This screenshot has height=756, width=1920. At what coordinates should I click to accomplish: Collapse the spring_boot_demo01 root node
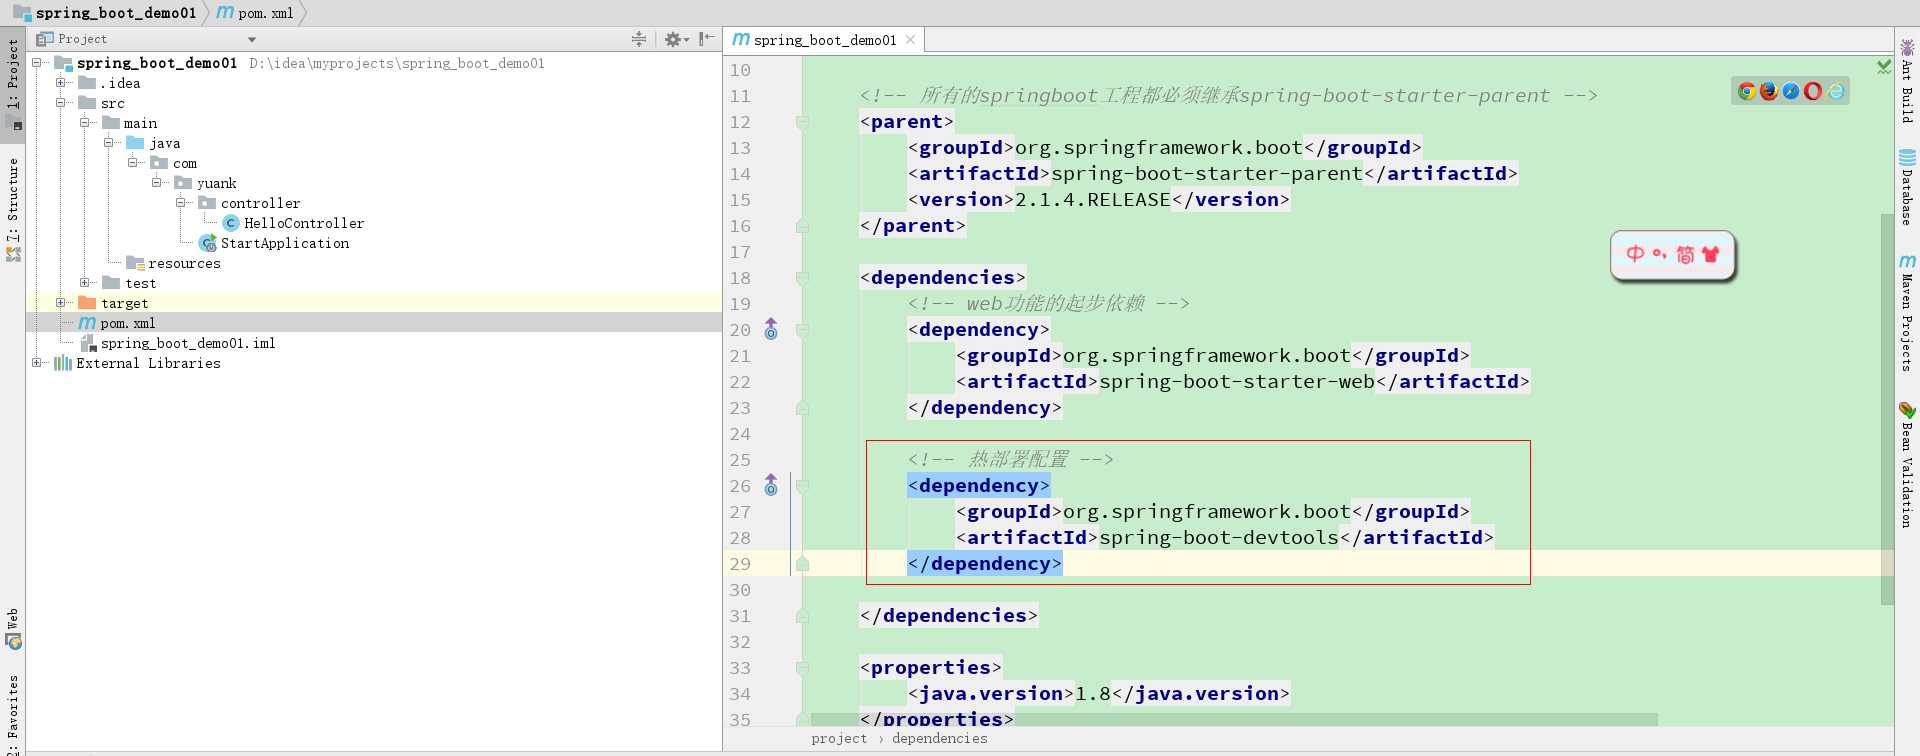click(37, 63)
